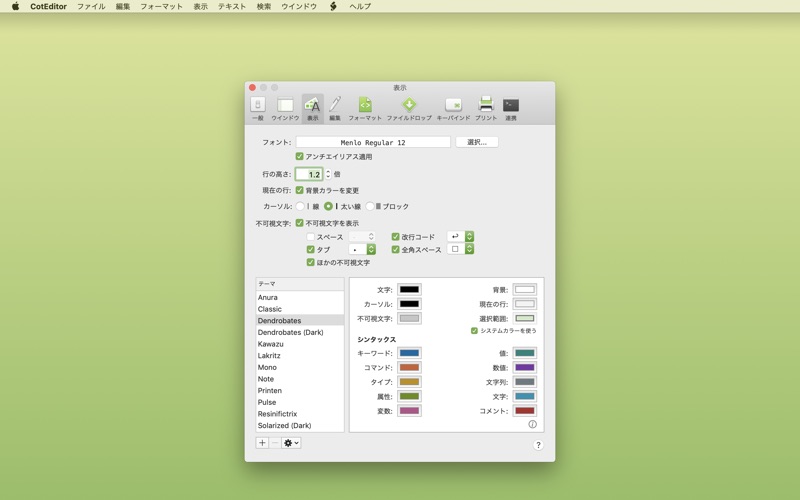The width and height of the screenshot is (800, 500).
Task: Open the Apple menu
Action: point(15,6)
